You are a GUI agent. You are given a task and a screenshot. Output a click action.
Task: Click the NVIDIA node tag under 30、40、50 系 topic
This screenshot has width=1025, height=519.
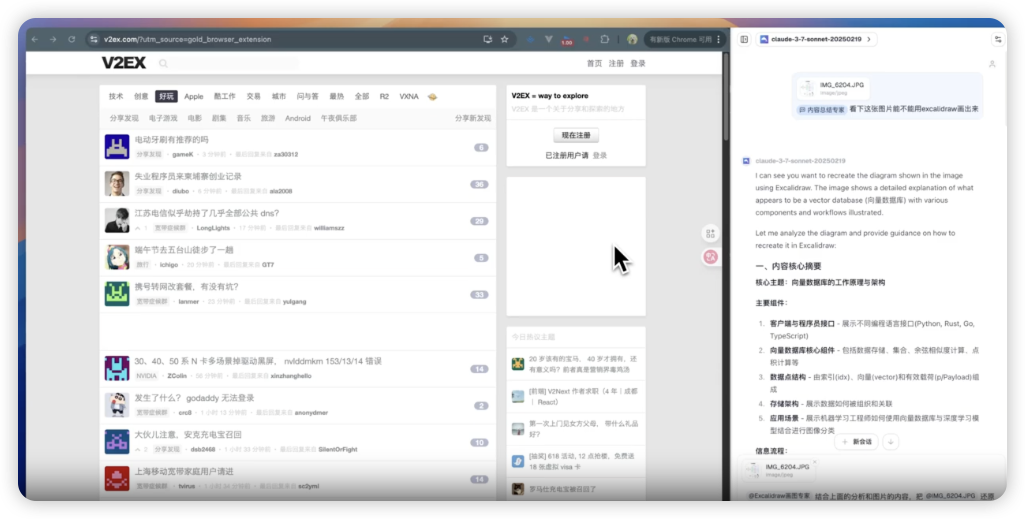146,376
